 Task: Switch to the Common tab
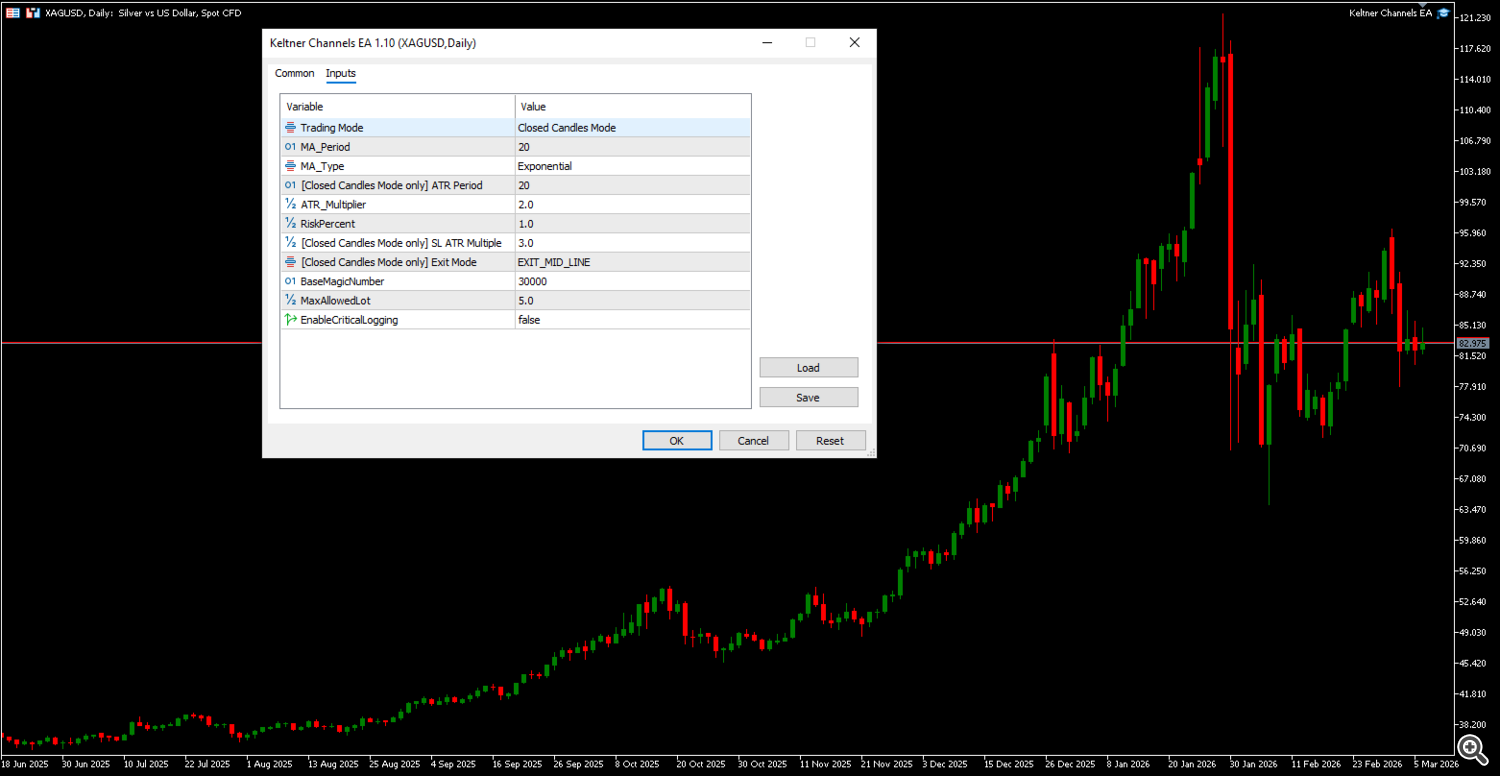294,73
